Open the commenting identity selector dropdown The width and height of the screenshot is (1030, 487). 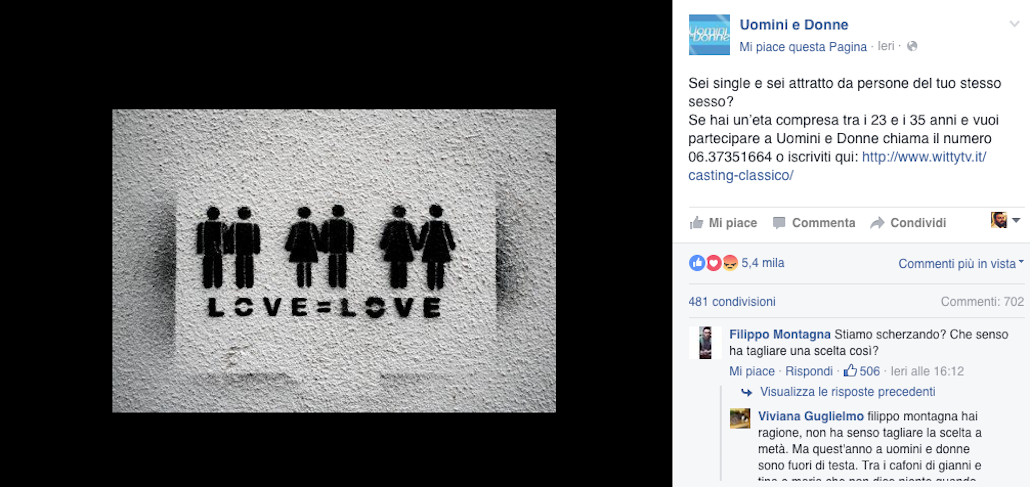1005,221
